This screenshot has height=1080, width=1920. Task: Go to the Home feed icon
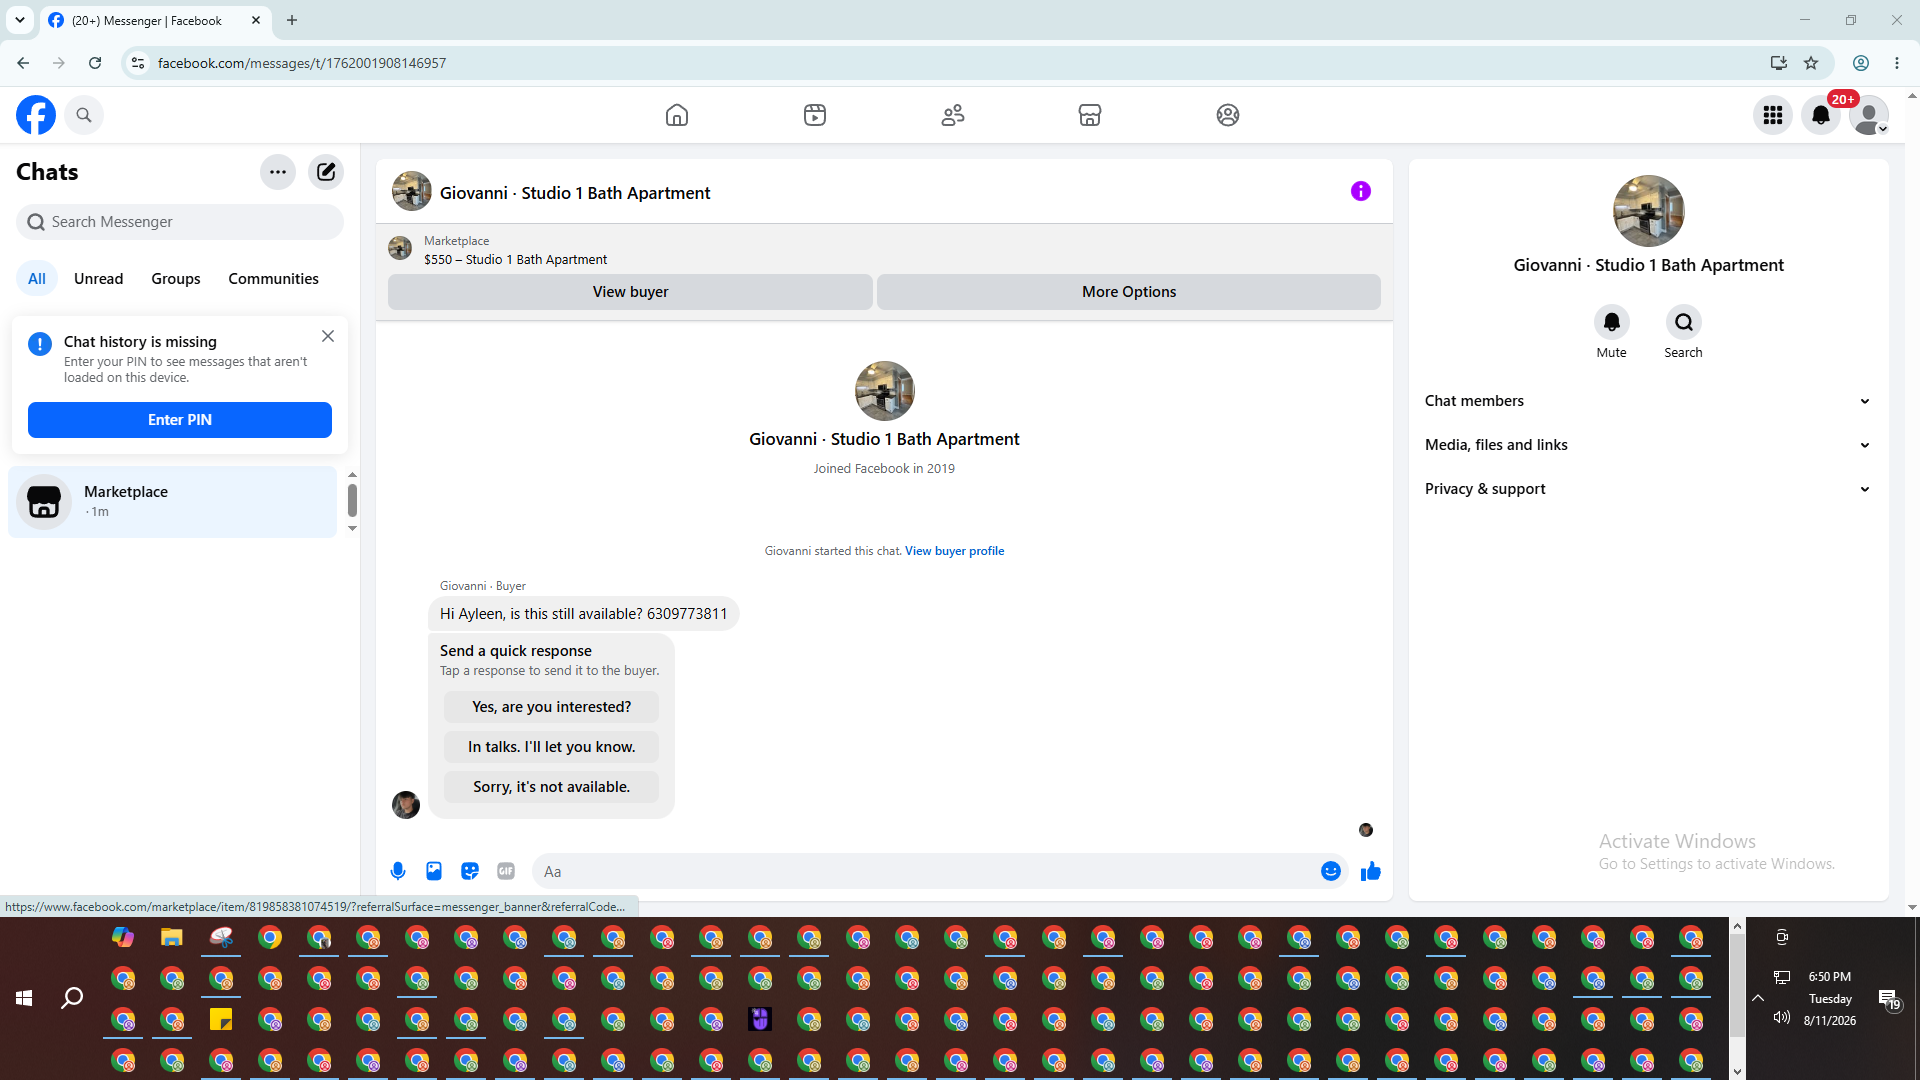point(677,115)
